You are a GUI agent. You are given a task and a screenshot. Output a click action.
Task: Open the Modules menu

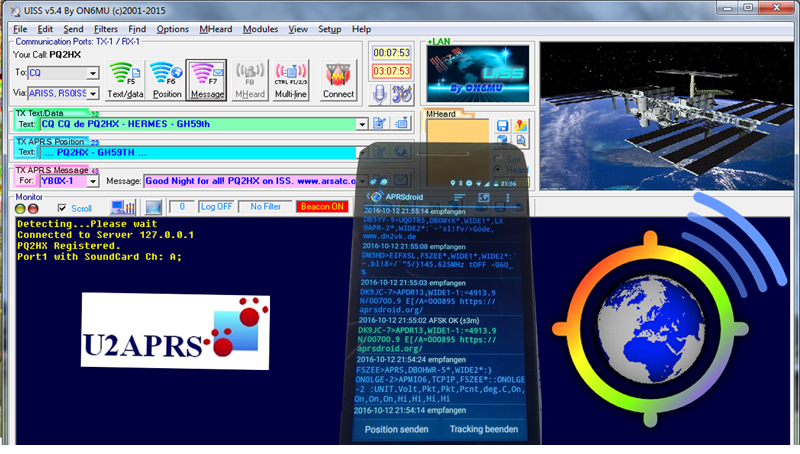coord(260,29)
